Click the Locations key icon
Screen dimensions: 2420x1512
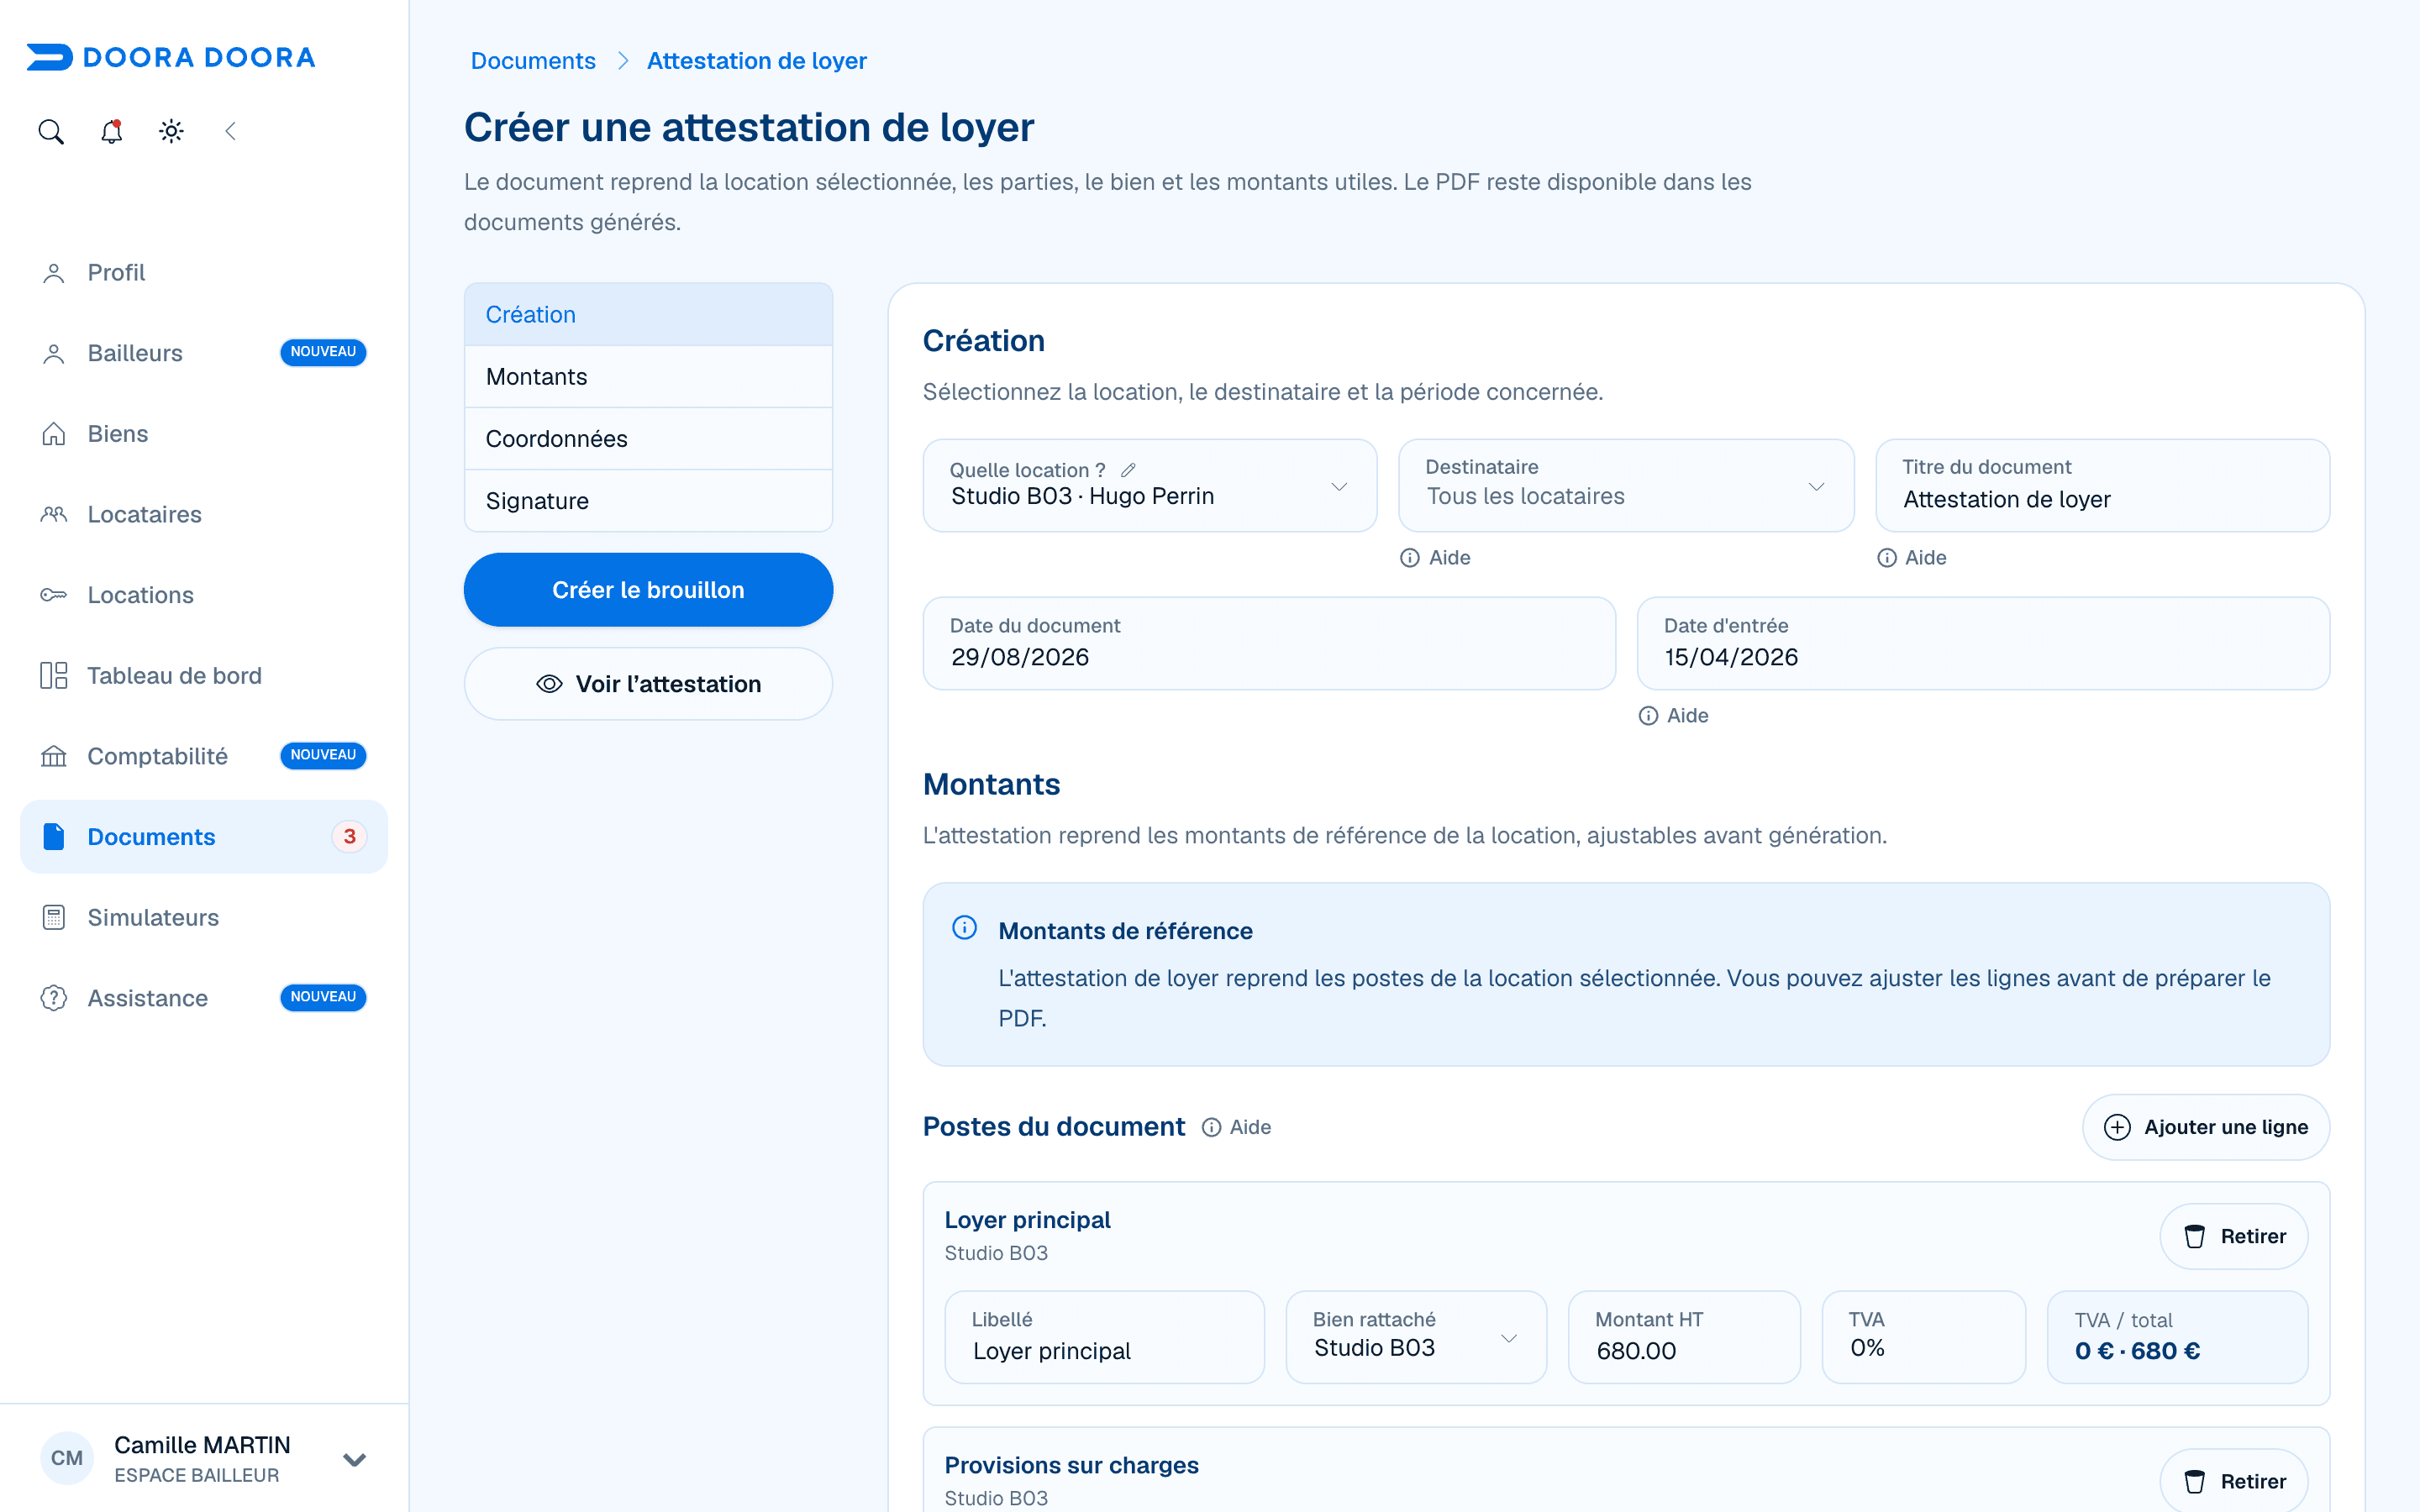(54, 595)
